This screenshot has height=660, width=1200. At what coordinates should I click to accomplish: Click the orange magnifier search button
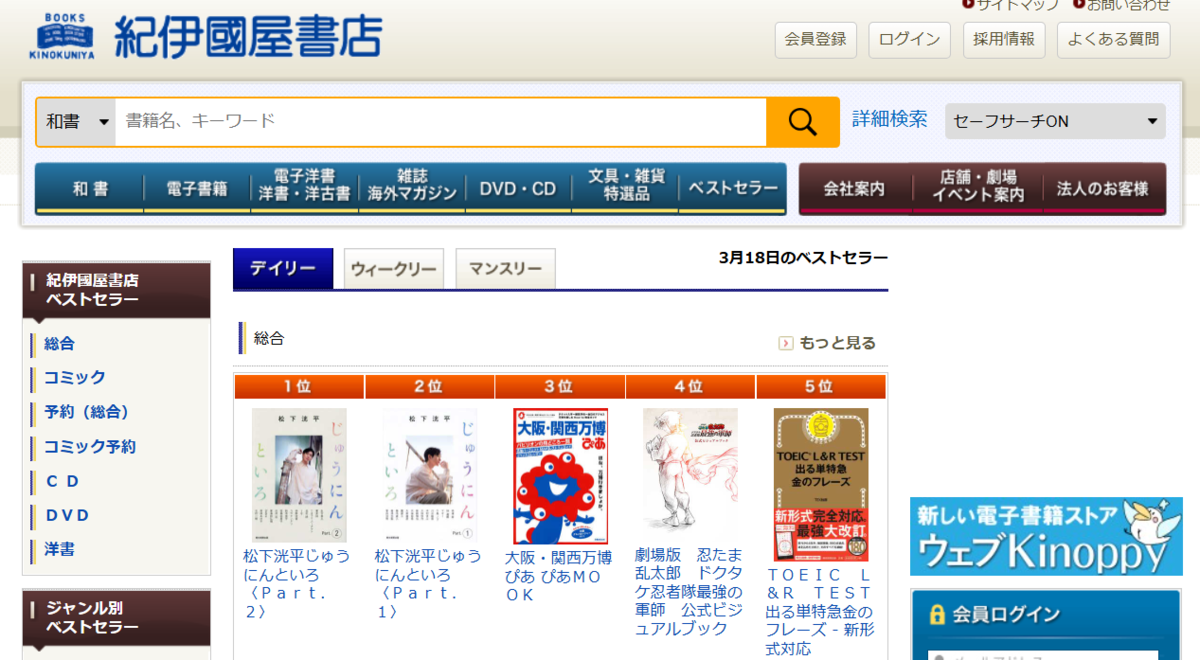tap(803, 122)
